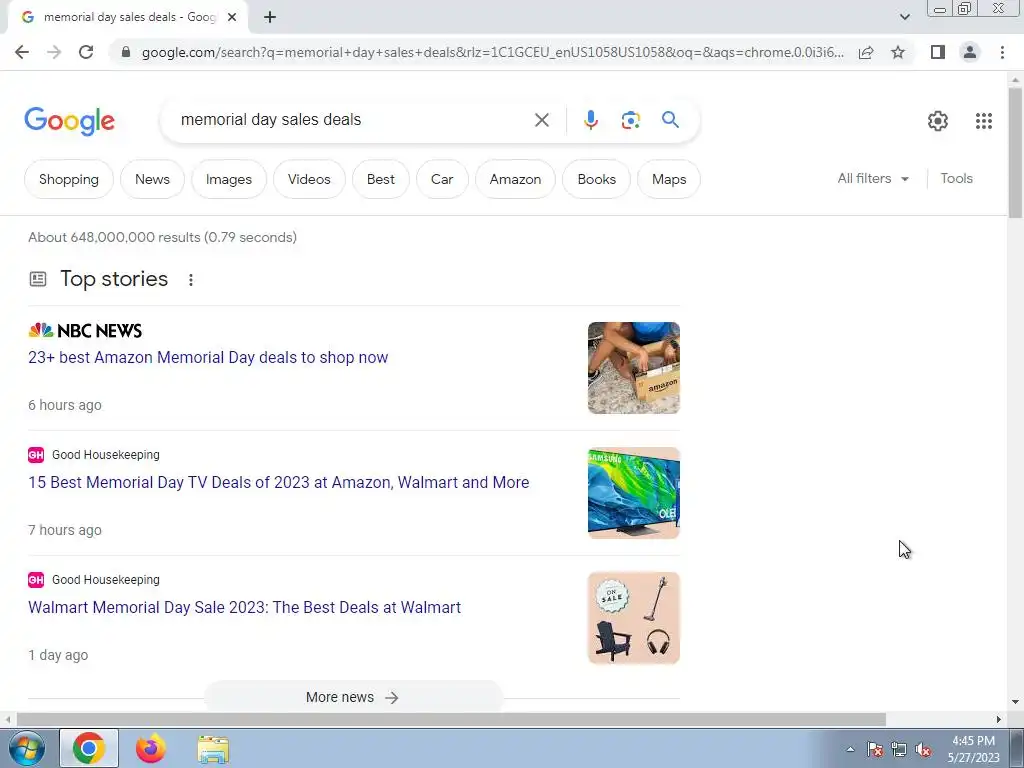Open the Chrome three-dot menu
The image size is (1024, 768).
(x=1002, y=52)
